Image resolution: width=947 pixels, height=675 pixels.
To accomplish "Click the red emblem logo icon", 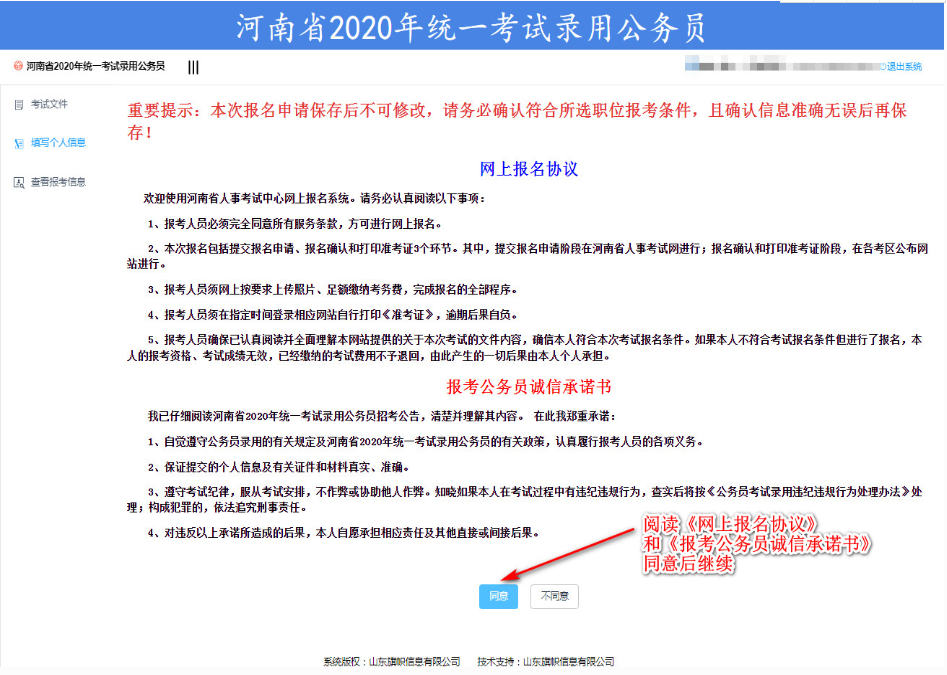I will 18,66.
